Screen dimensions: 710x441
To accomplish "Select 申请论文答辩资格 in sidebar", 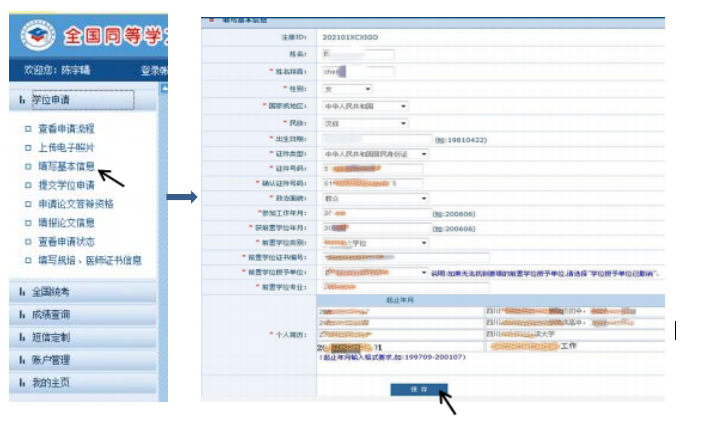I will [x=75, y=204].
